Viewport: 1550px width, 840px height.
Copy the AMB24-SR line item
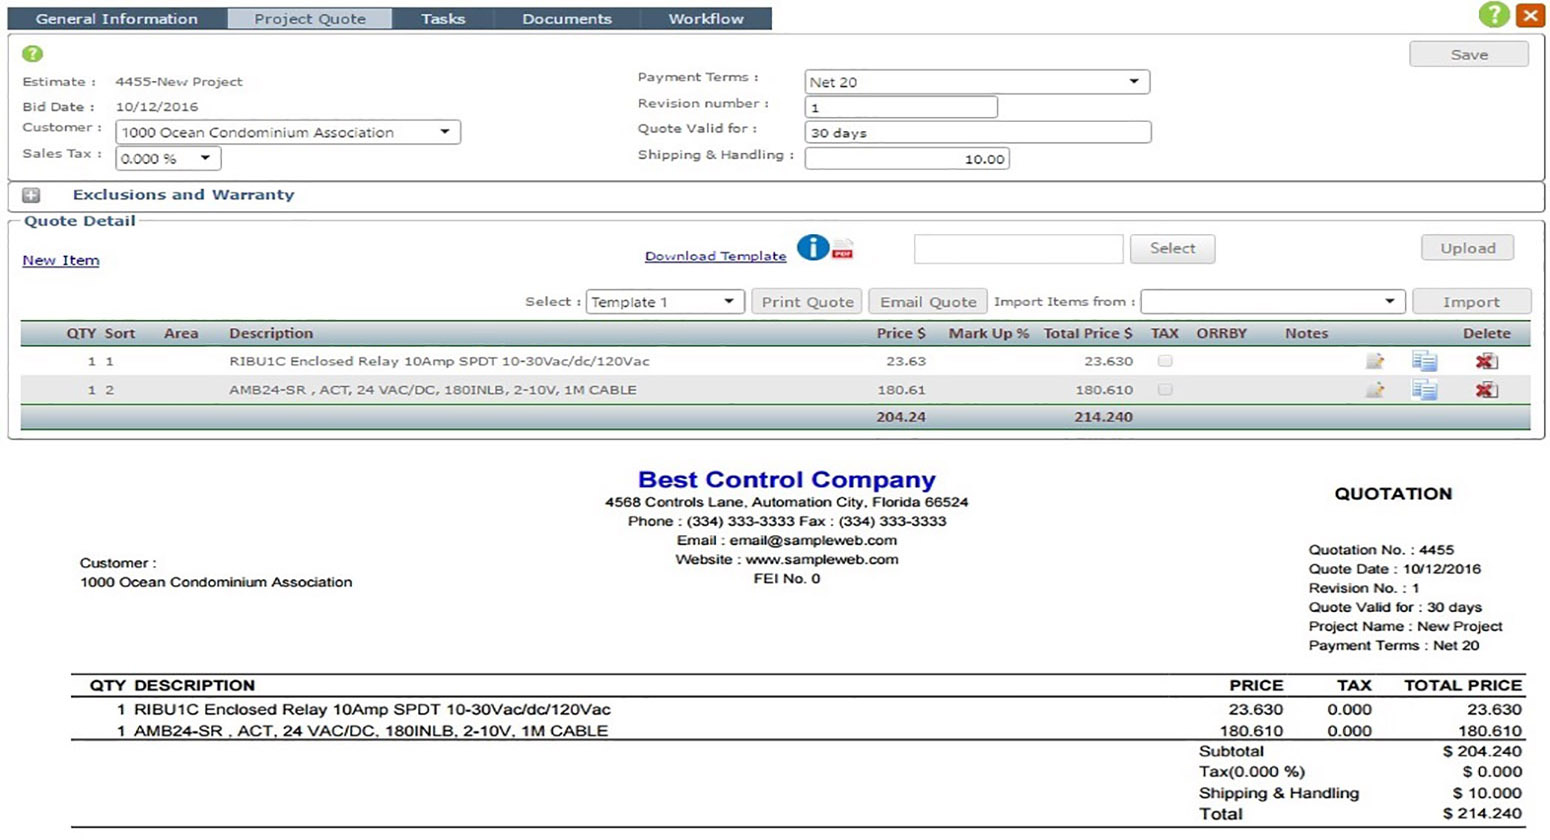click(x=1424, y=390)
